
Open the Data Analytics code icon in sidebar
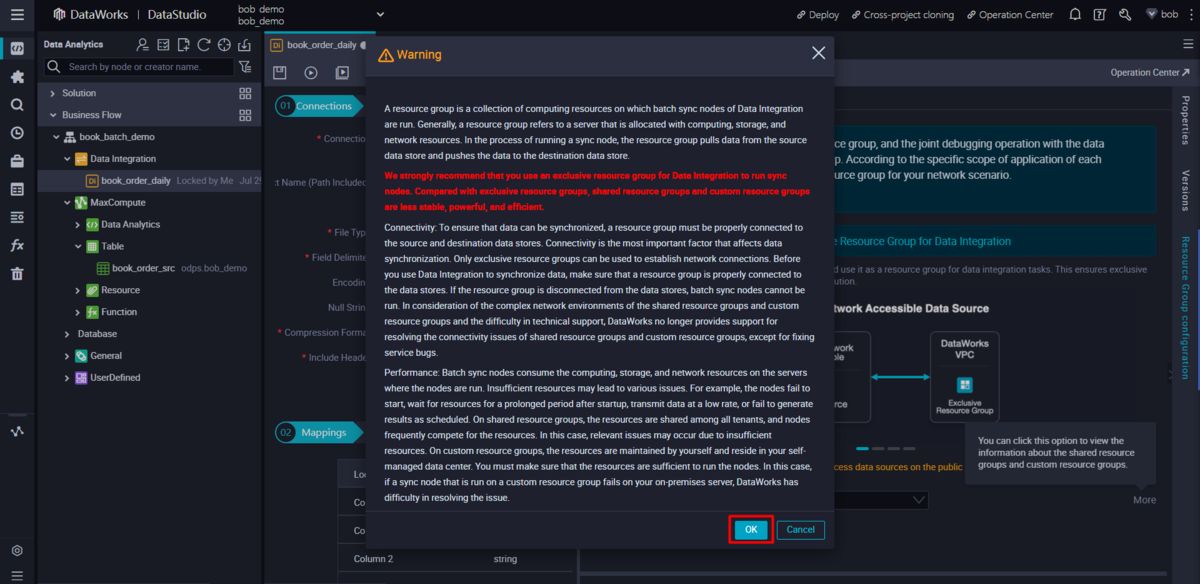point(17,48)
